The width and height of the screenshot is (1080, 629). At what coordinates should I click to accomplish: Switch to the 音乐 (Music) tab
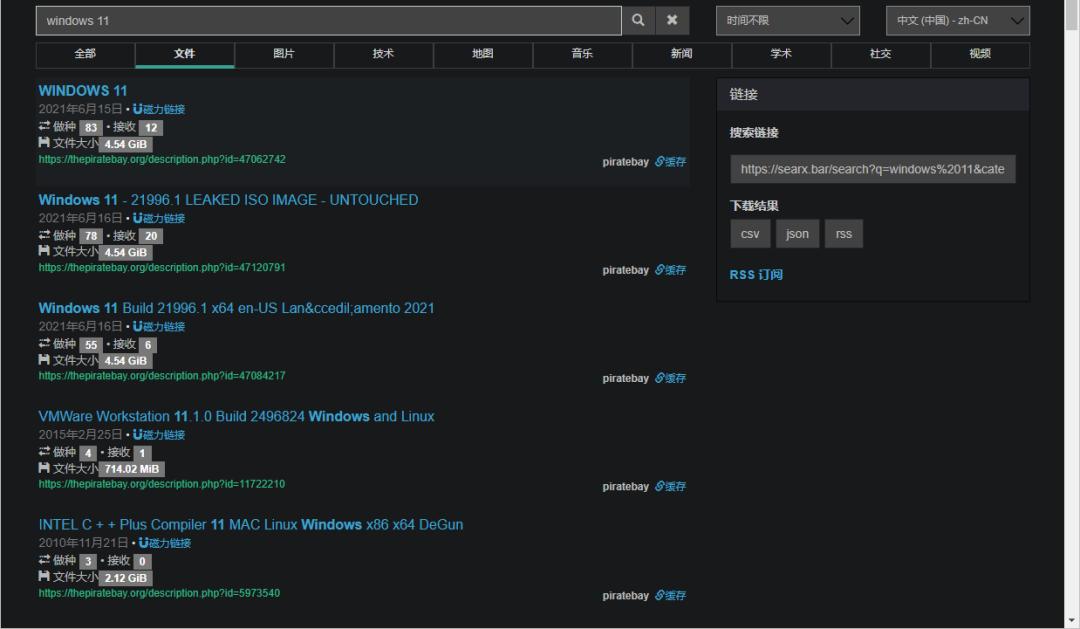(582, 54)
